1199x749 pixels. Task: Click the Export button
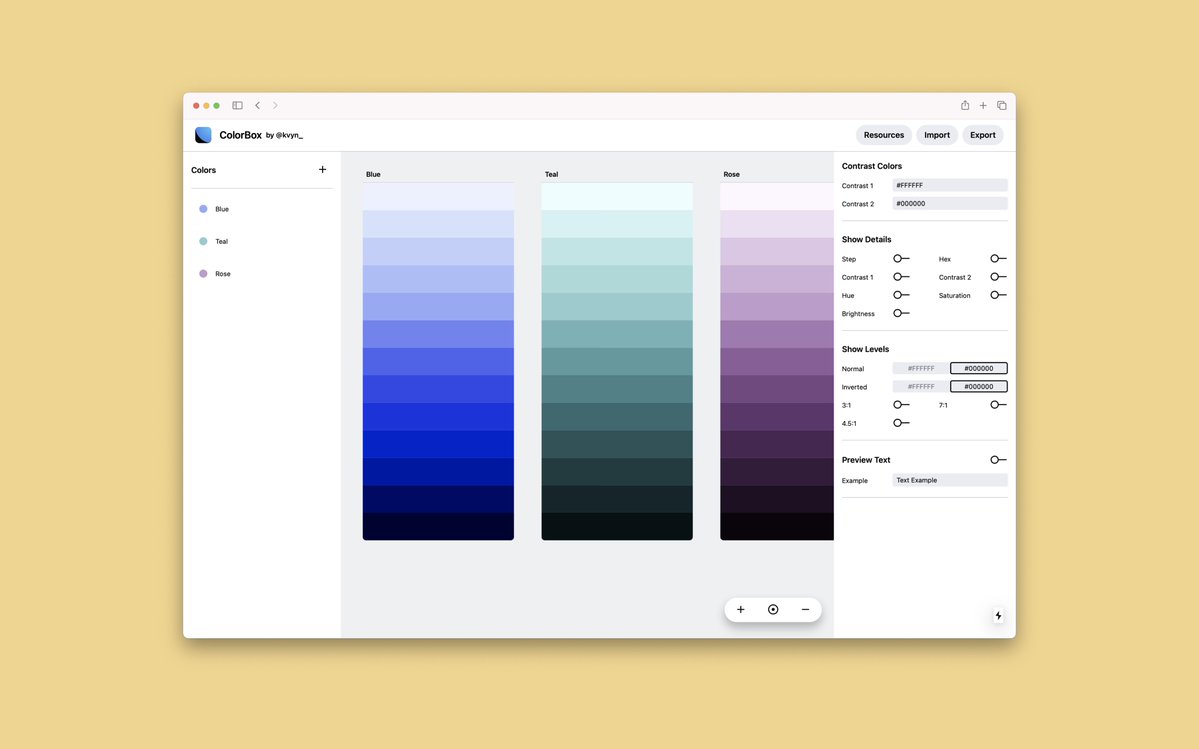pos(983,135)
